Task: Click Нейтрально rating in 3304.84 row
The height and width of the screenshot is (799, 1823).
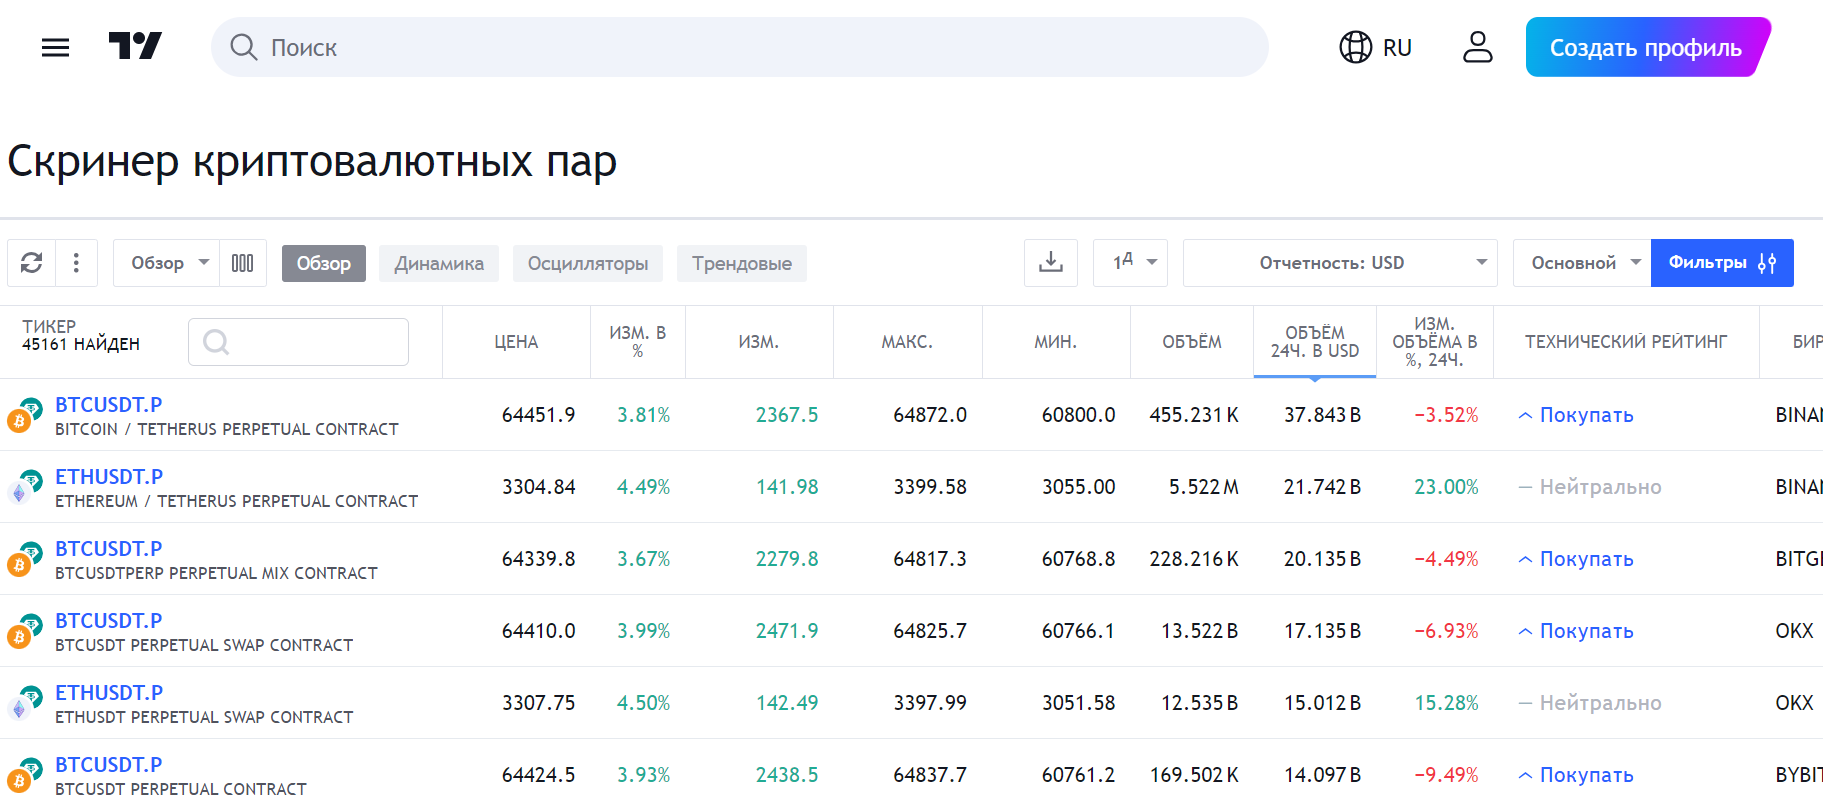Action: click(1590, 487)
